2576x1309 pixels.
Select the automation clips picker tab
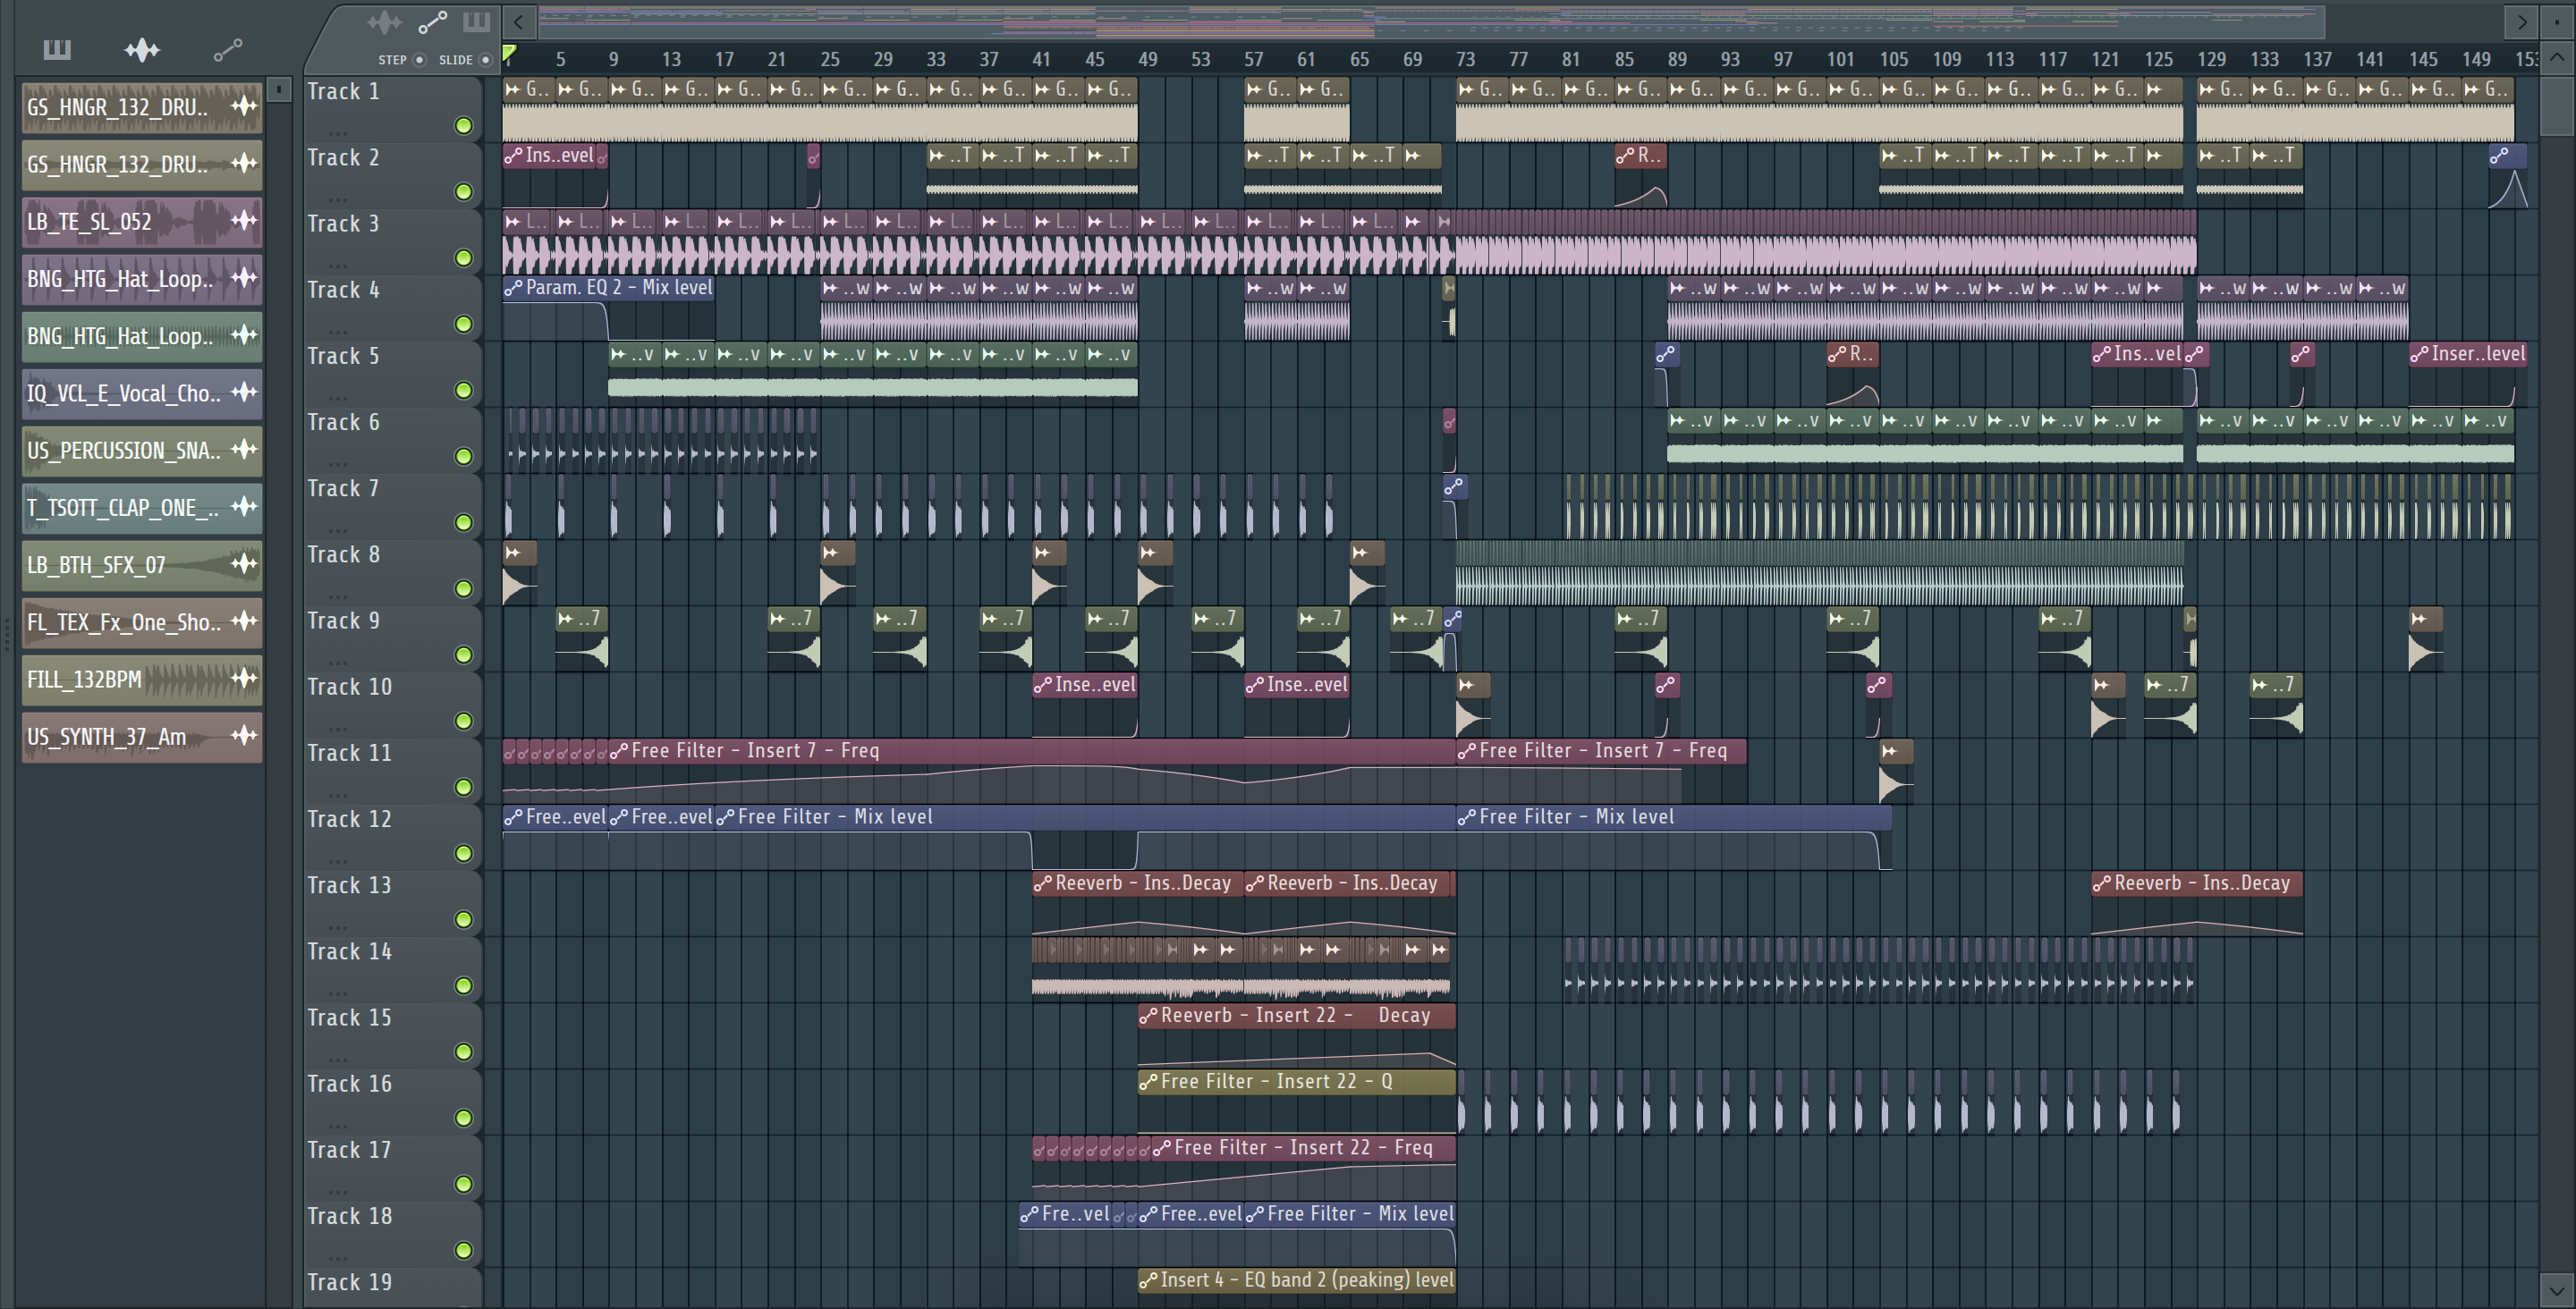[228, 49]
